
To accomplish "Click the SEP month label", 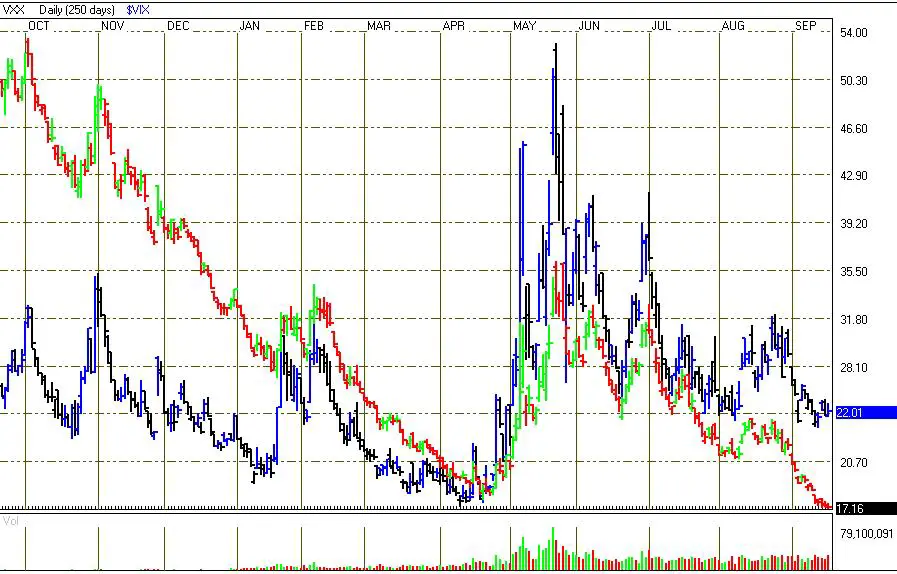I will pyautogui.click(x=805, y=26).
